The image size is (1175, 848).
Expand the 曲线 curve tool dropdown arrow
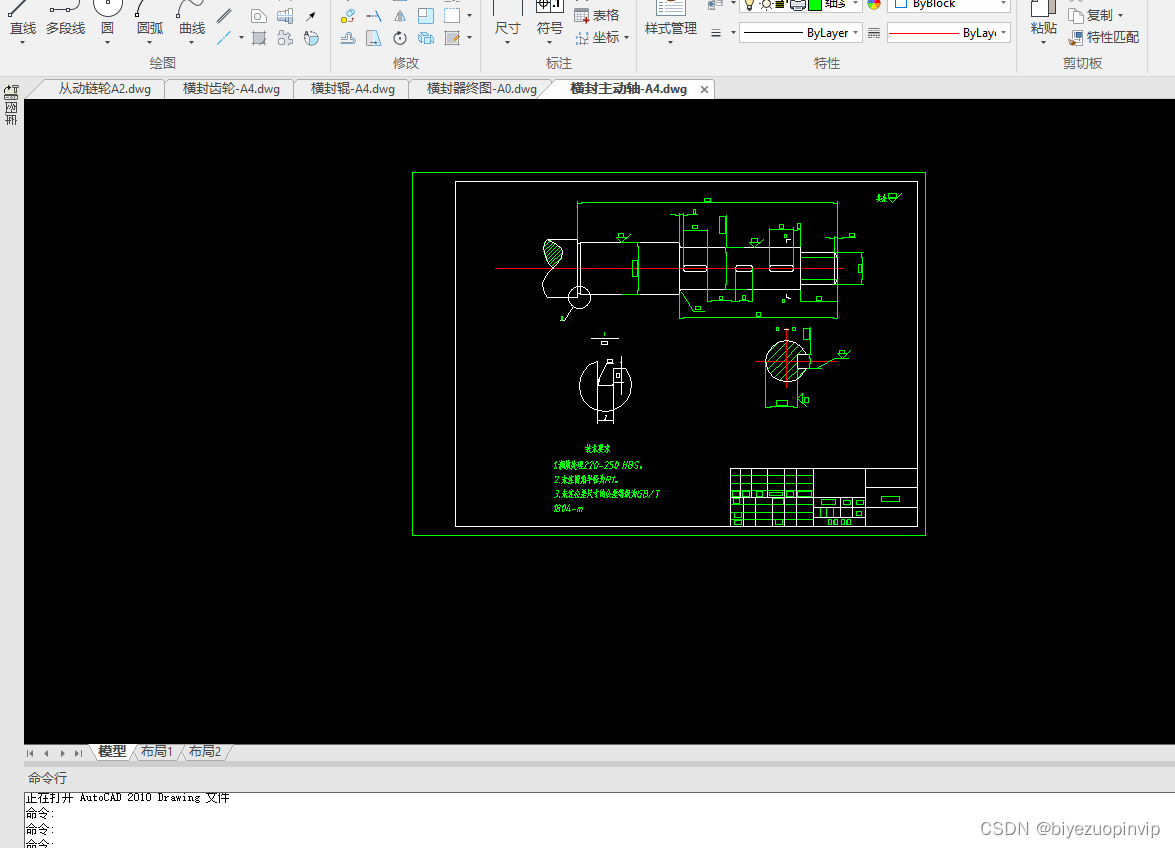coord(192,43)
